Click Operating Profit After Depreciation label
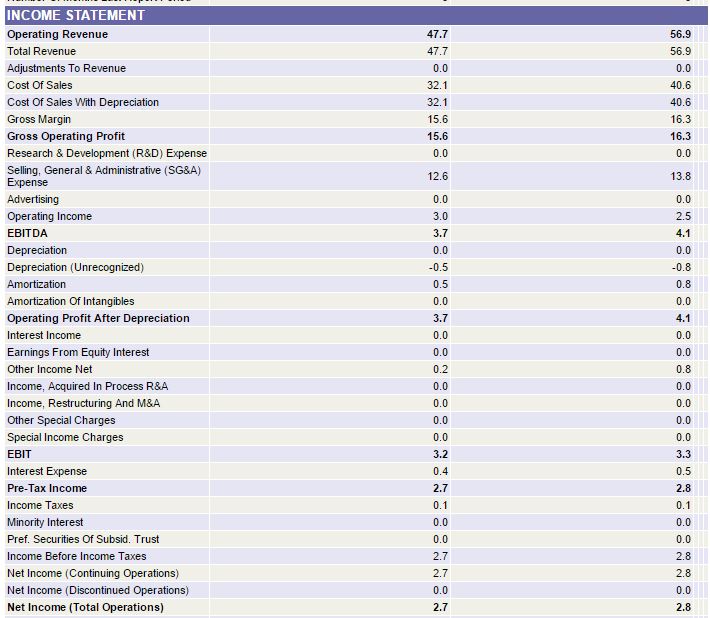This screenshot has height=618, width=710. (98, 318)
